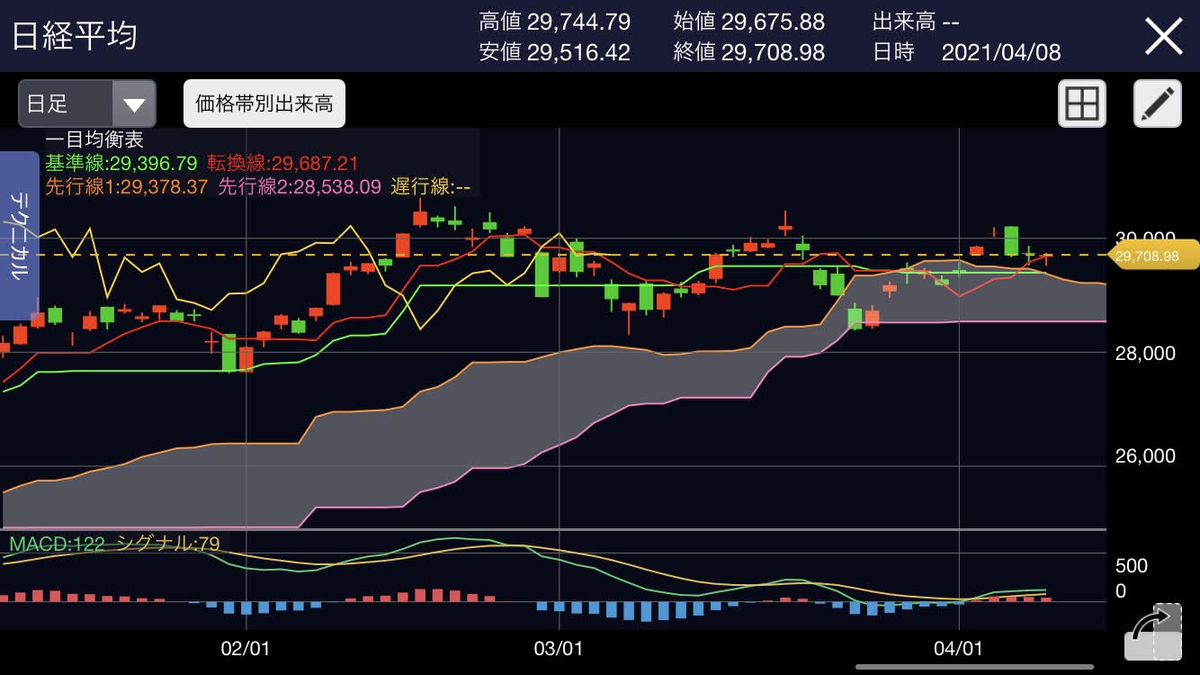Click the 500 MACD axis label
Viewport: 1200px width, 675px height.
[x=1131, y=566]
